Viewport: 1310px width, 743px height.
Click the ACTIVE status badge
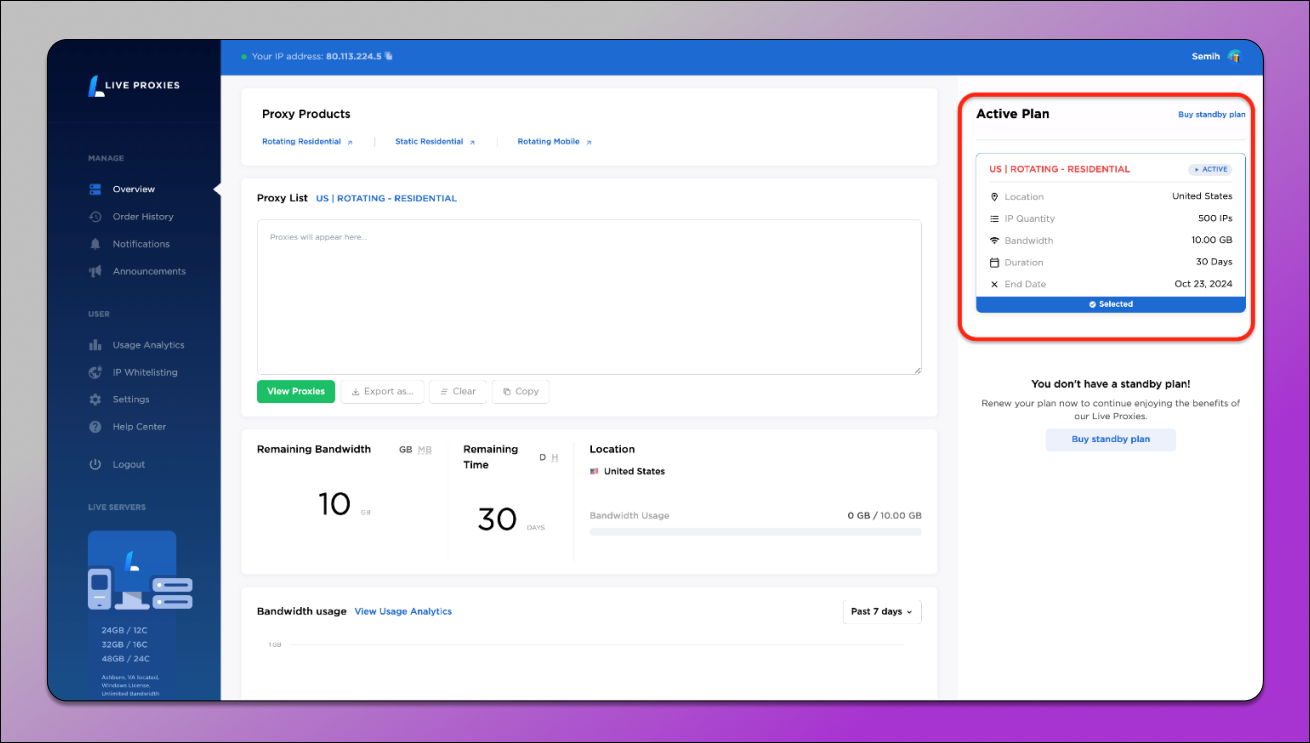tap(1210, 170)
